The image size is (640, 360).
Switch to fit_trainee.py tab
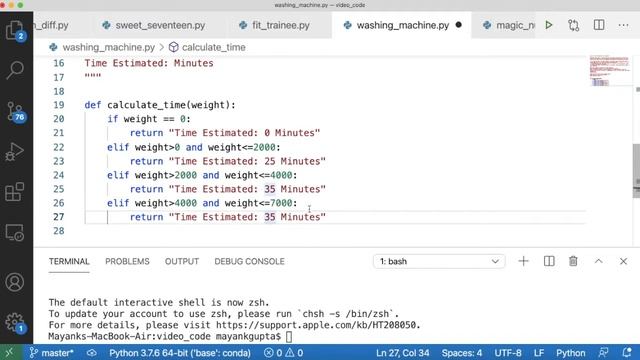pos(275,25)
